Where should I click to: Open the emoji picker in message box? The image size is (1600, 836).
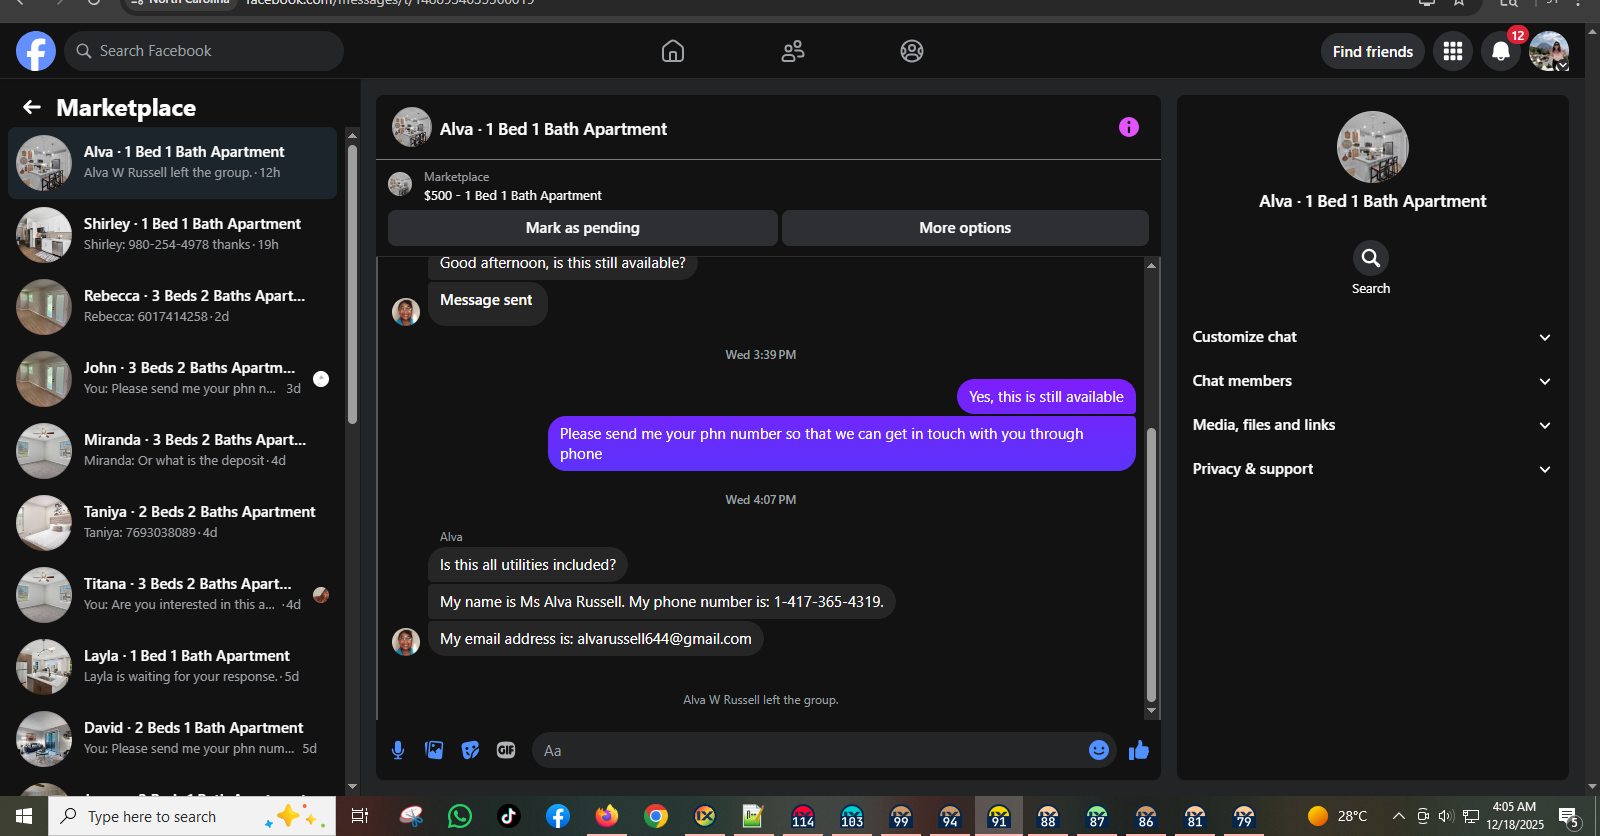coord(1099,750)
